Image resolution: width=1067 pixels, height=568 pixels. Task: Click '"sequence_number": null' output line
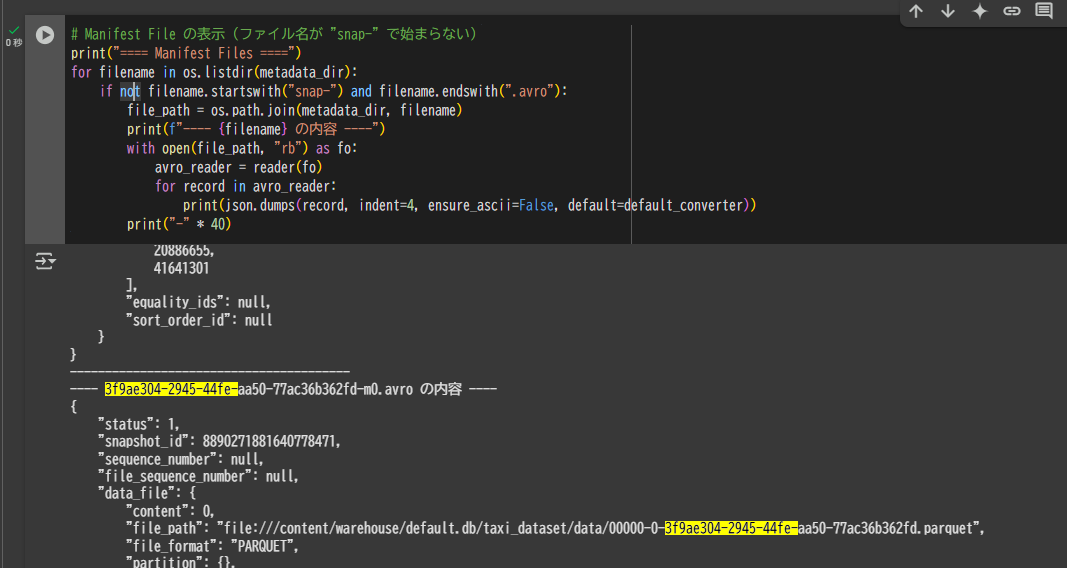click(180, 459)
